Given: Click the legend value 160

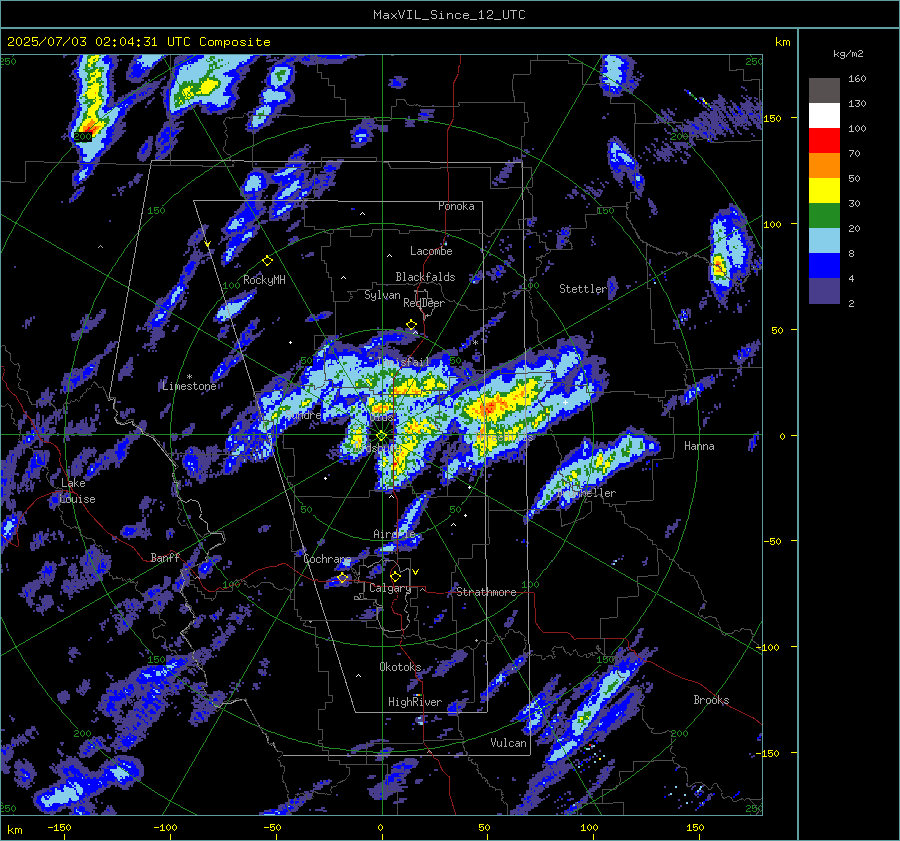Looking at the screenshot, I should click(x=857, y=79).
